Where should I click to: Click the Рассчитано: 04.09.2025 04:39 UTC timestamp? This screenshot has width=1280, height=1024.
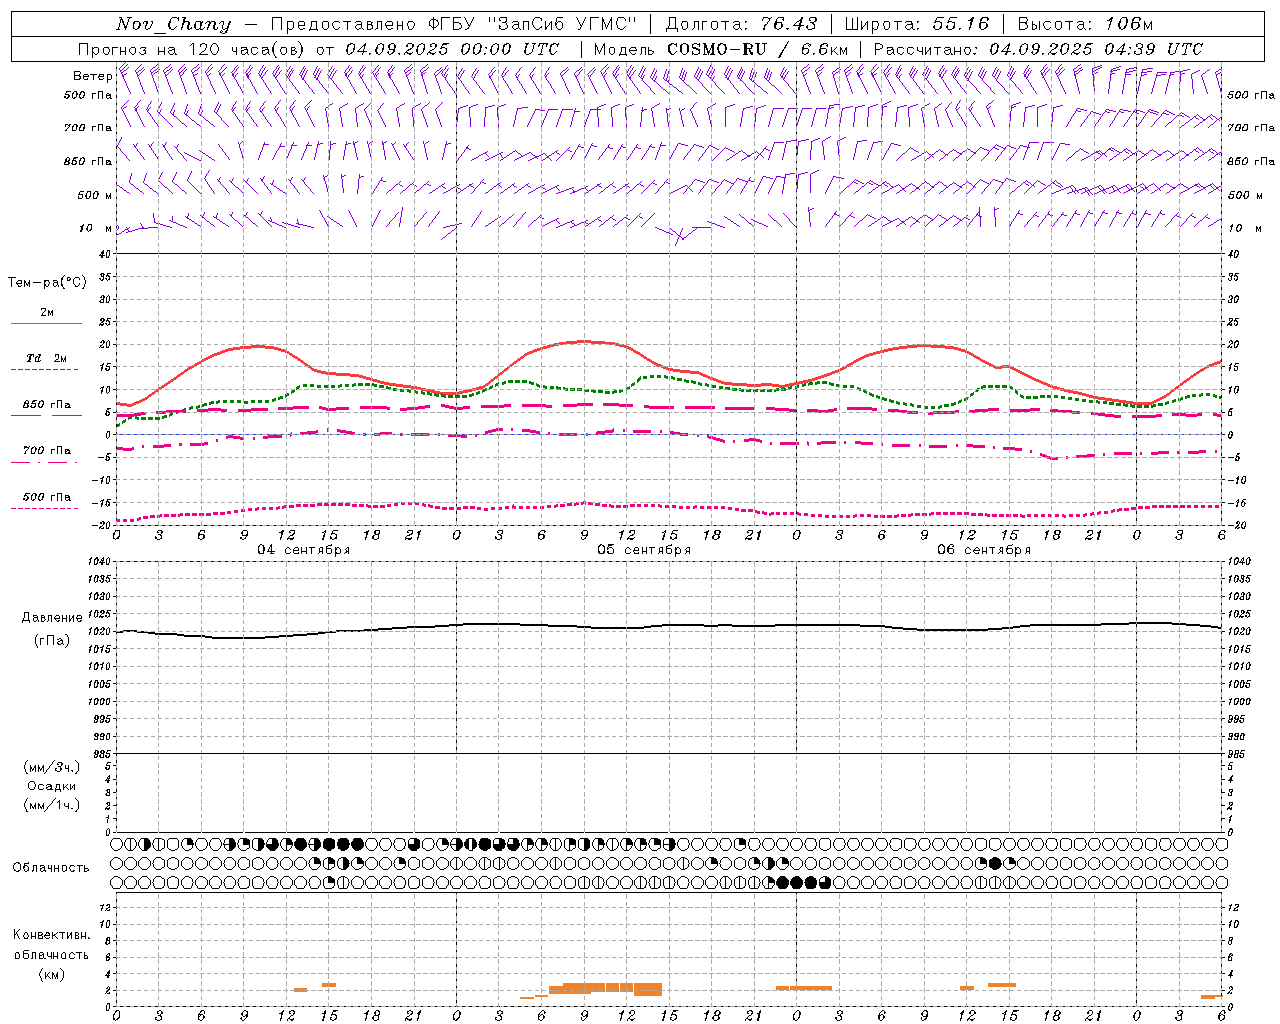(x=1038, y=49)
